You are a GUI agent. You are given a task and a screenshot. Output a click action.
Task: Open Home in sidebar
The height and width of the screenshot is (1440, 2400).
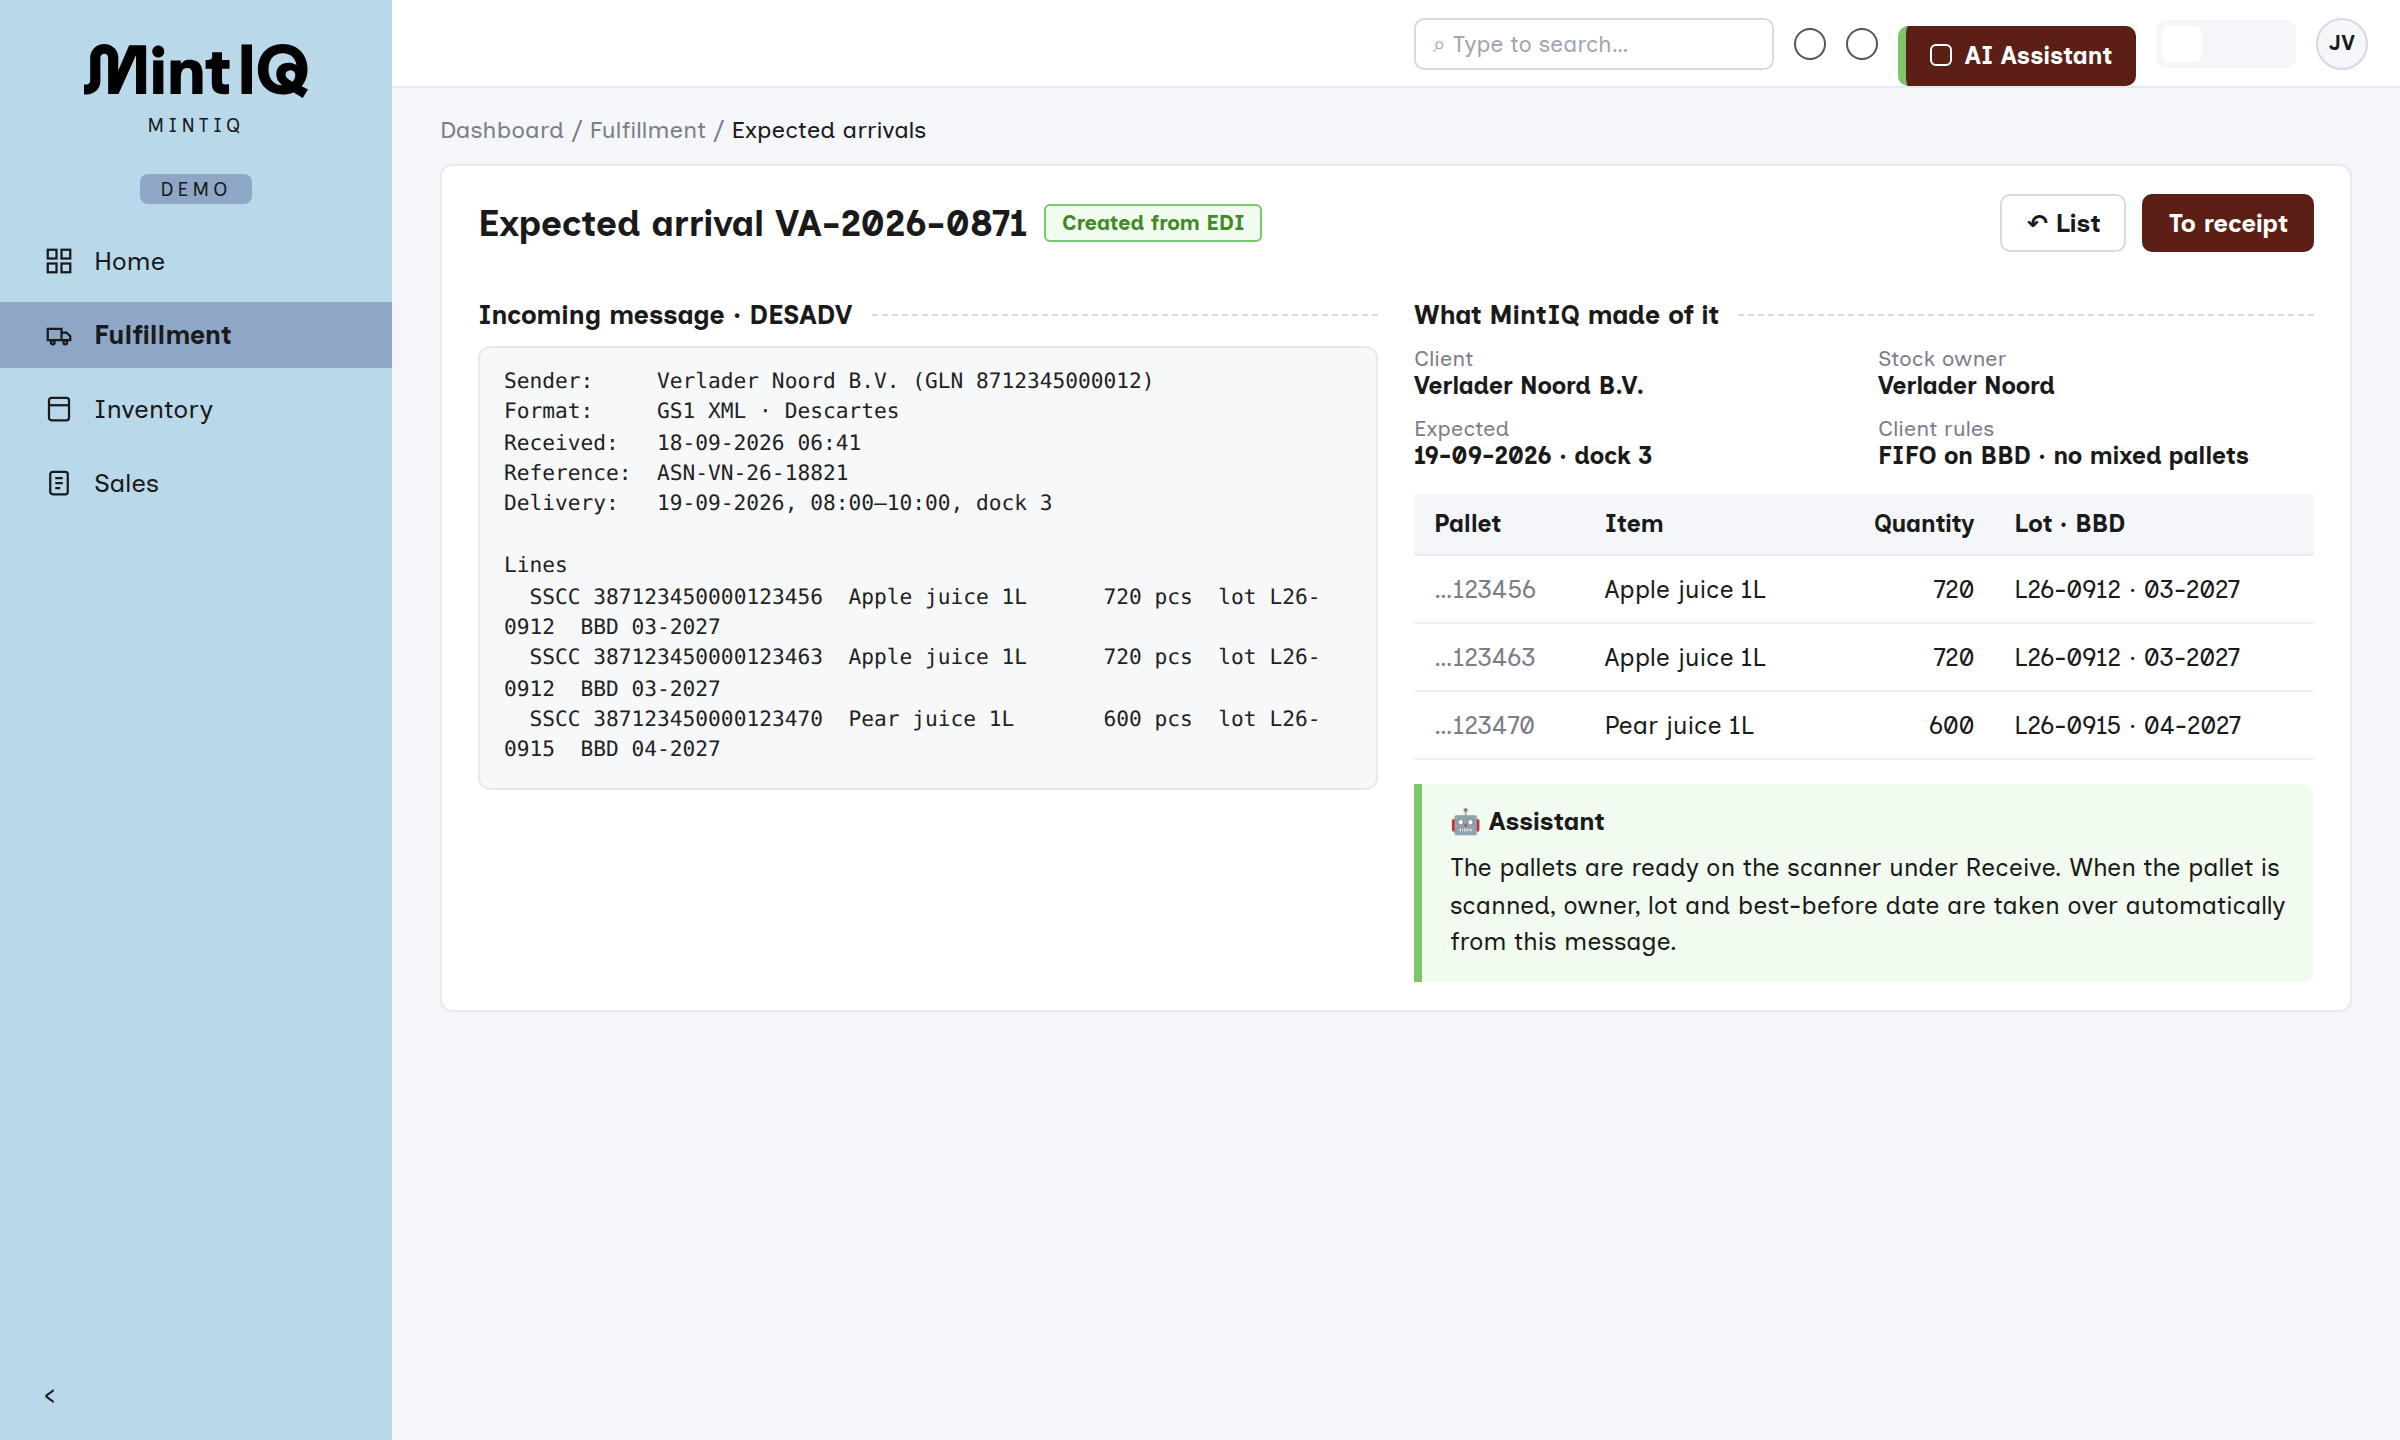point(196,261)
